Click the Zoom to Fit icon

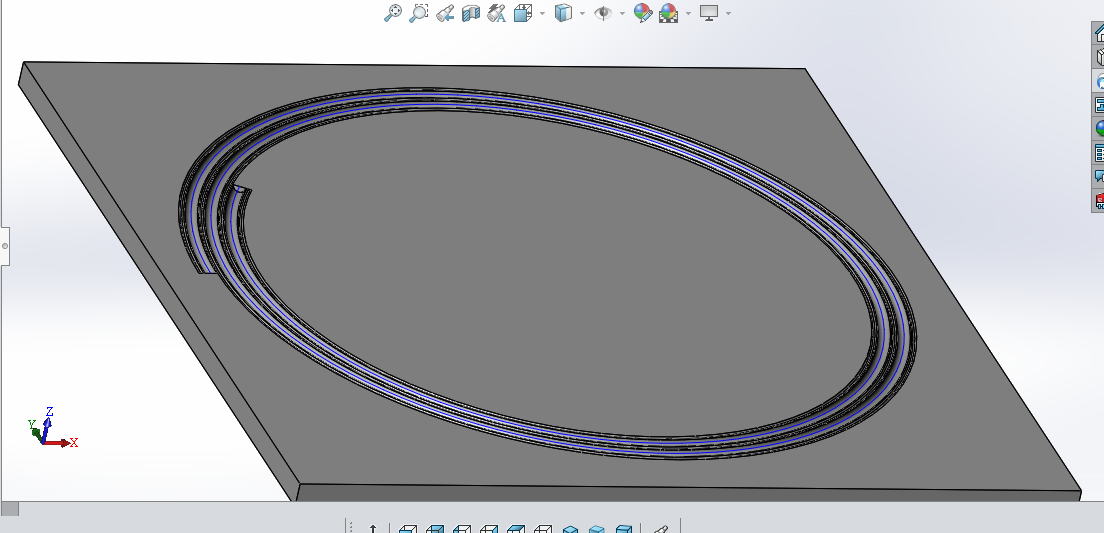coord(393,13)
